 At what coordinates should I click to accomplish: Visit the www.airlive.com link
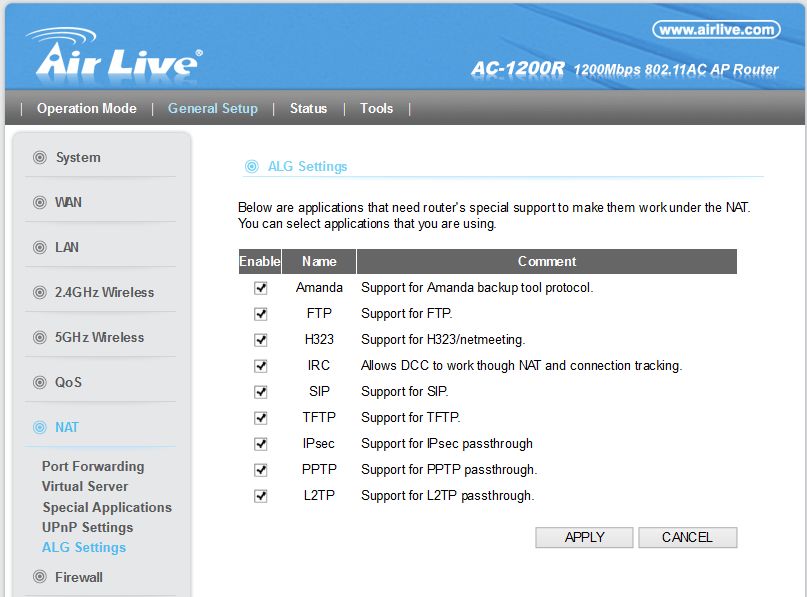[716, 29]
